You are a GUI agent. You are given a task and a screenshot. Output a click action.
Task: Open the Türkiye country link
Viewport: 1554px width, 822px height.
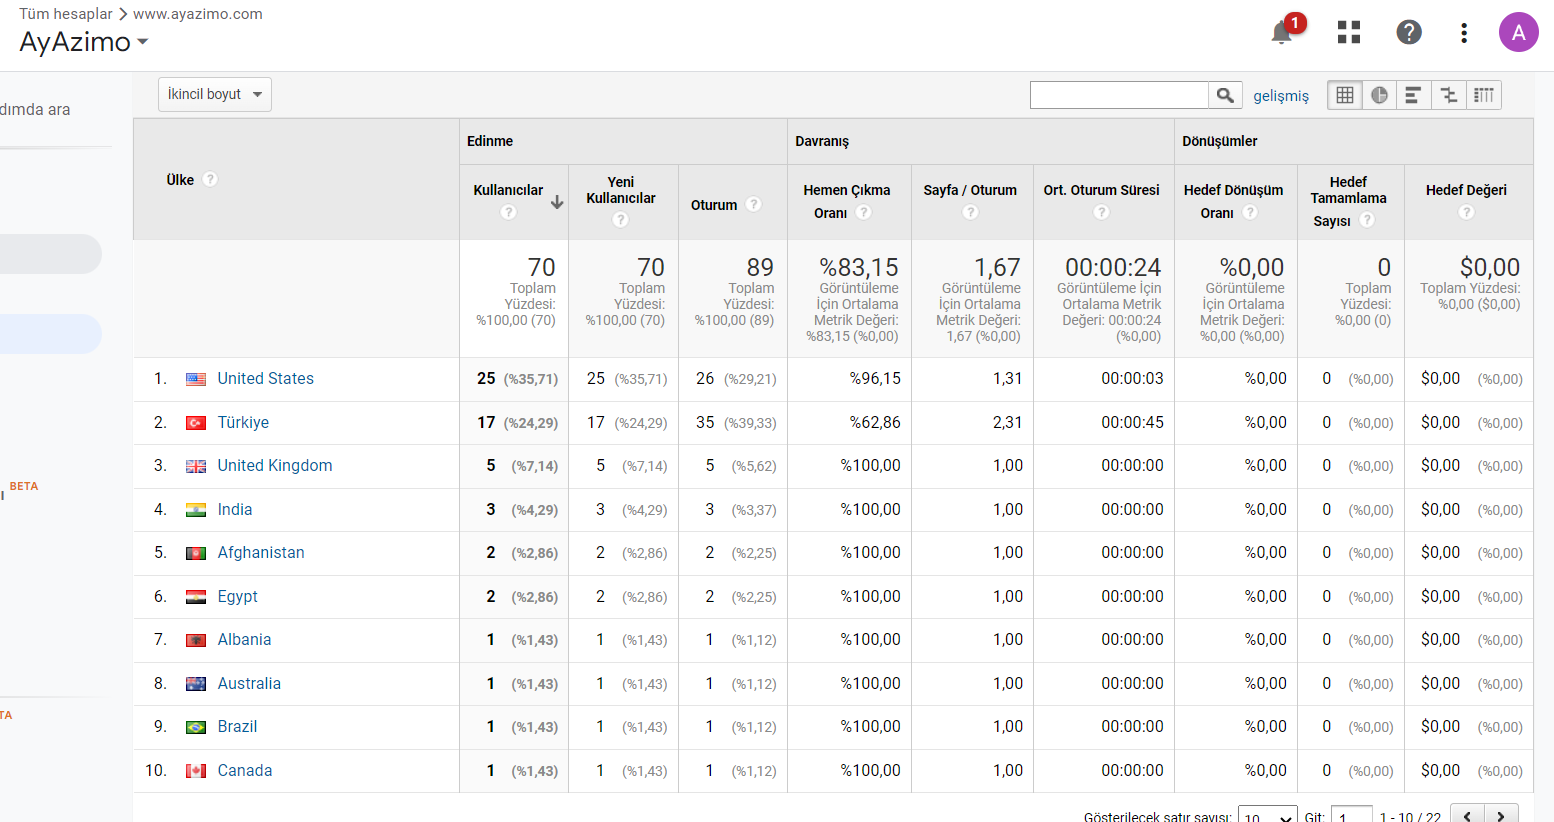point(243,422)
